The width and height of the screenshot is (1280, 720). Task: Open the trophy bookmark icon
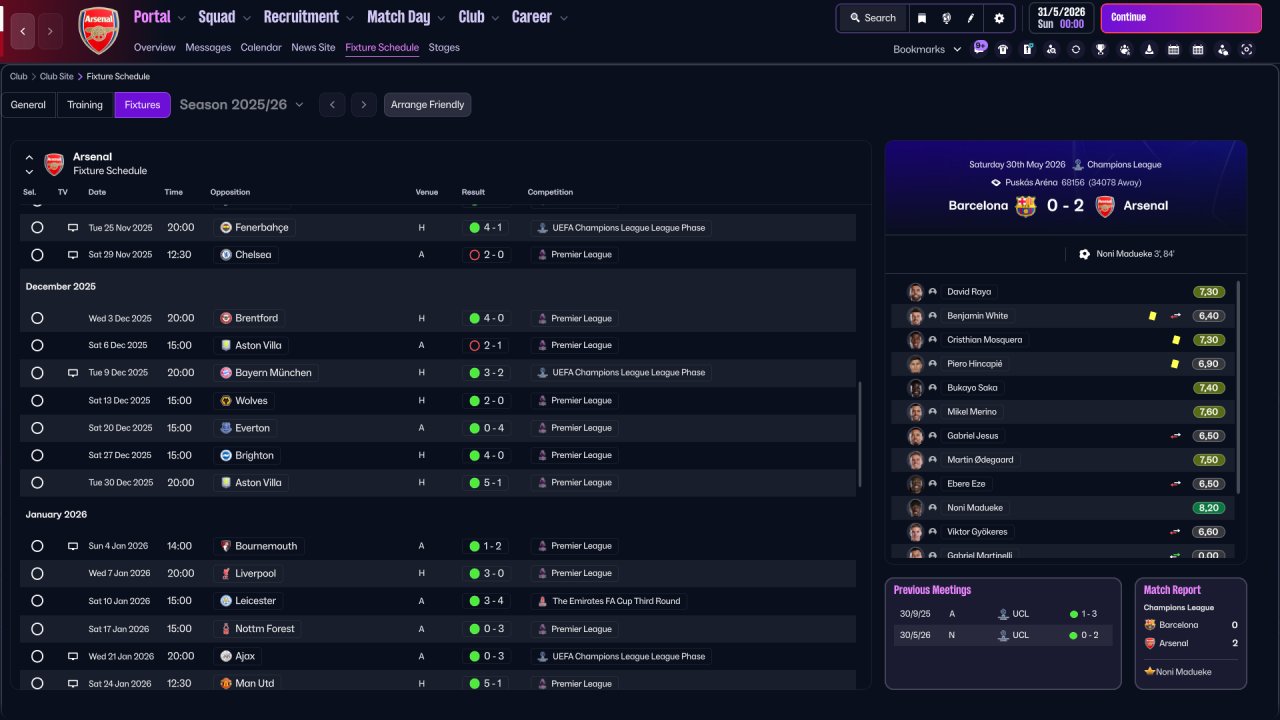tap(1100, 49)
